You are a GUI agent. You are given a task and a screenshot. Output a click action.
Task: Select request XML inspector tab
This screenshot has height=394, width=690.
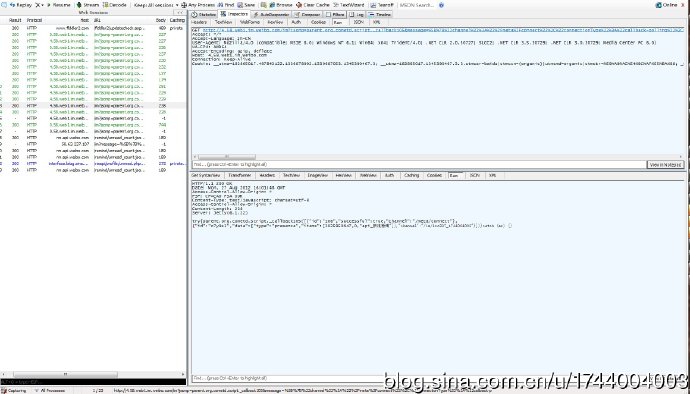pos(376,22)
